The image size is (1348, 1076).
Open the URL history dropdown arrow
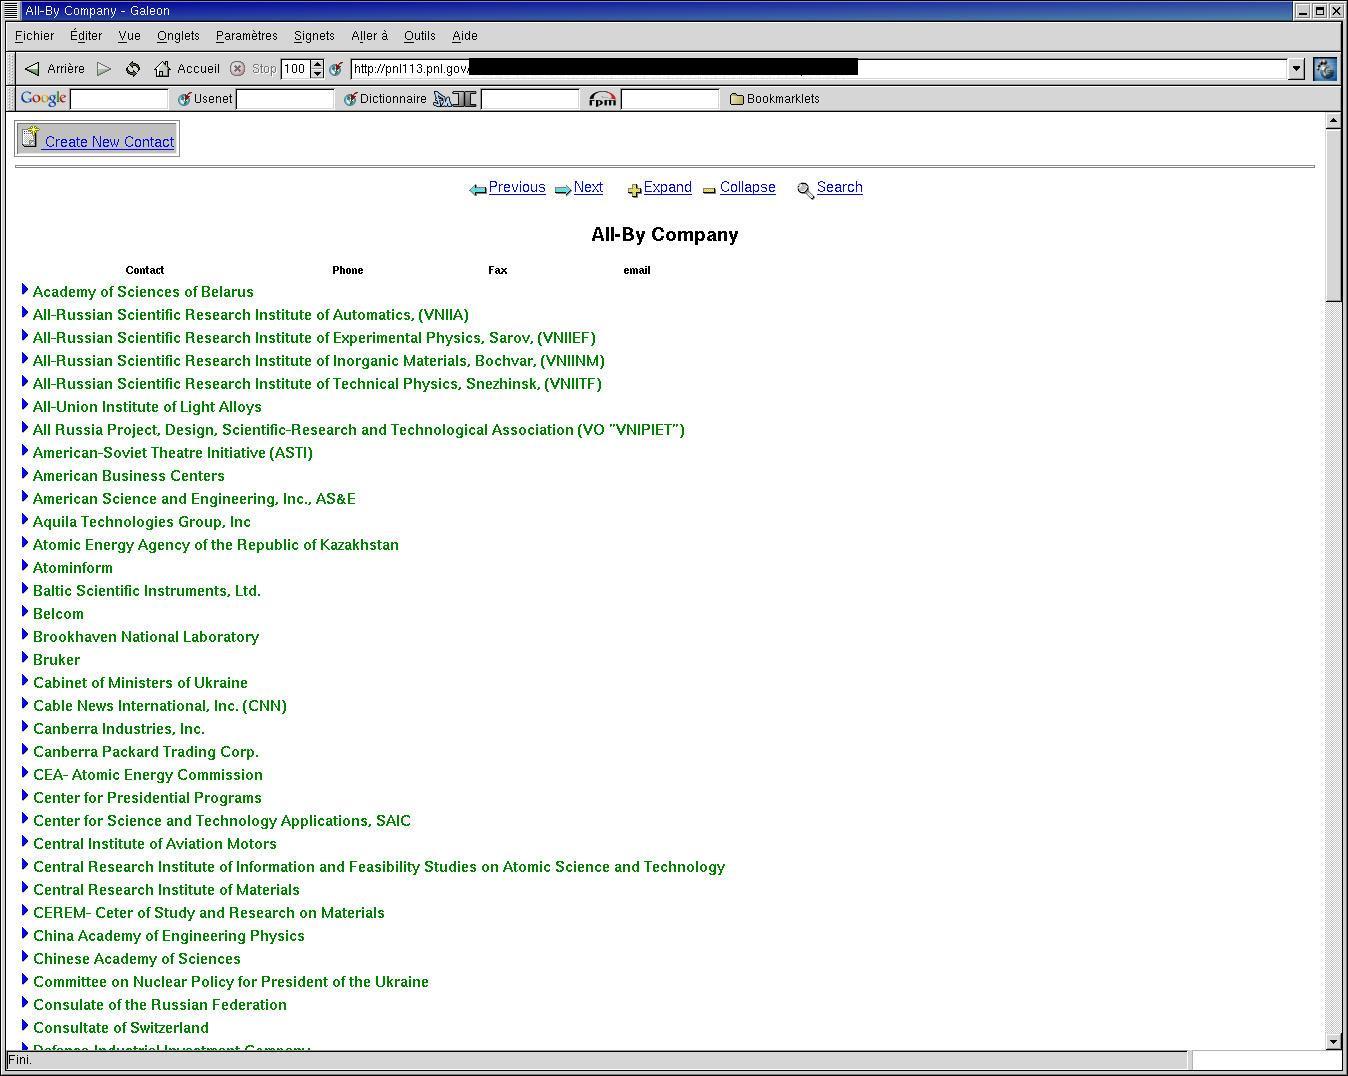point(1297,69)
